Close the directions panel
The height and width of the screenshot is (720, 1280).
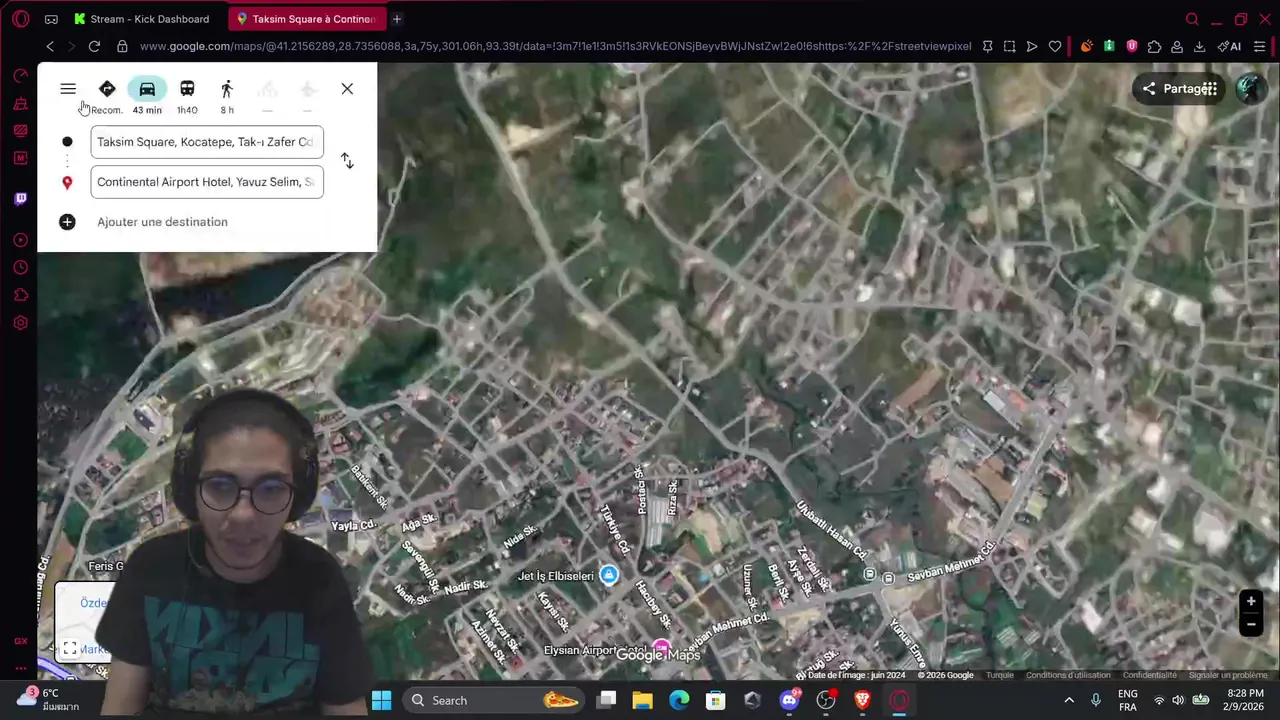point(347,89)
